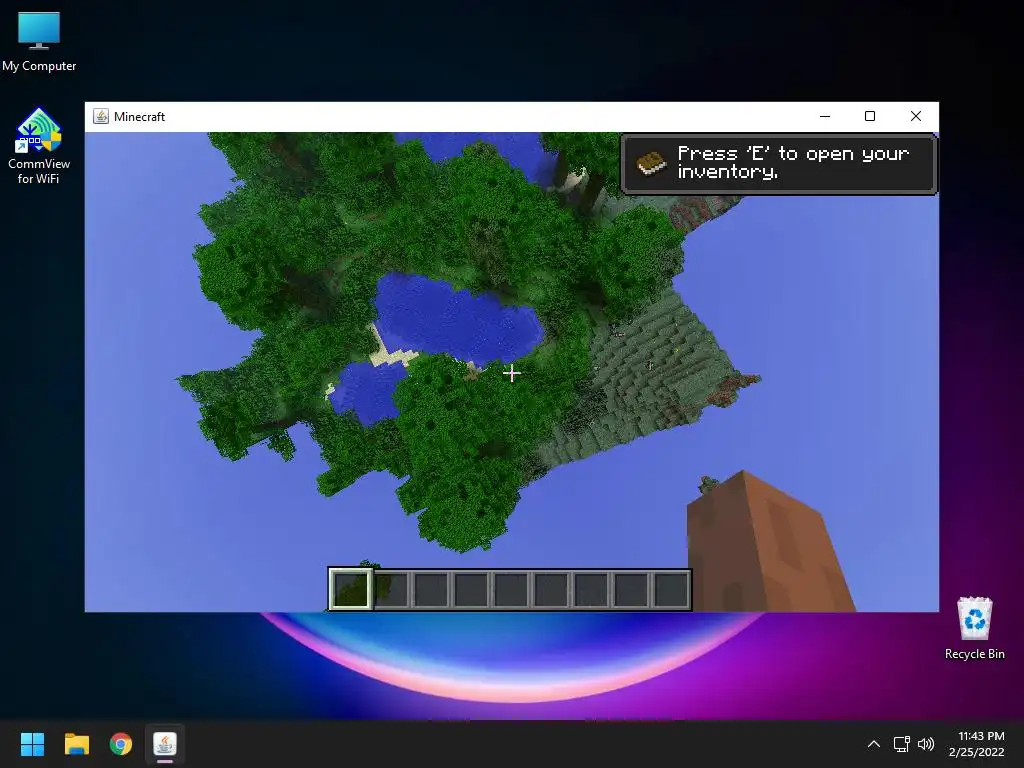1024x768 pixels.
Task: Open My Computer desktop icon
Action: coord(39,40)
